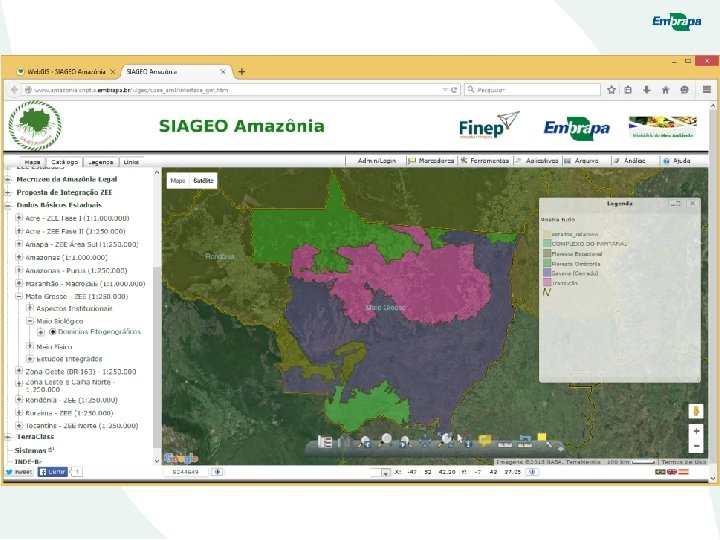Open browser downloads arrow icon
Image resolution: width=720 pixels, height=540 pixels.
[647, 90]
